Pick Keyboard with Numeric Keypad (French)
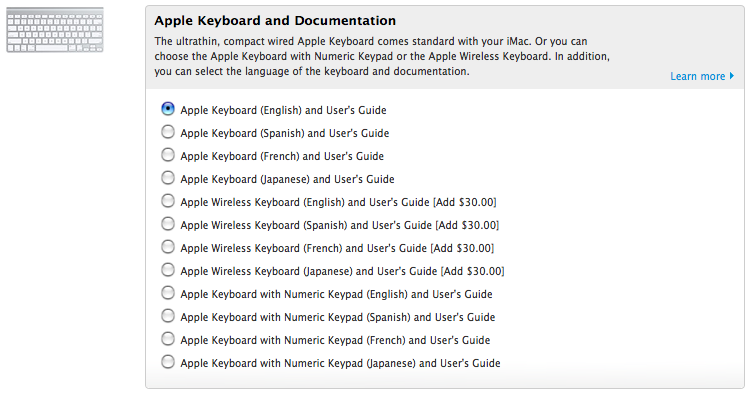Image resolution: width=751 pixels, height=395 pixels. 168,339
